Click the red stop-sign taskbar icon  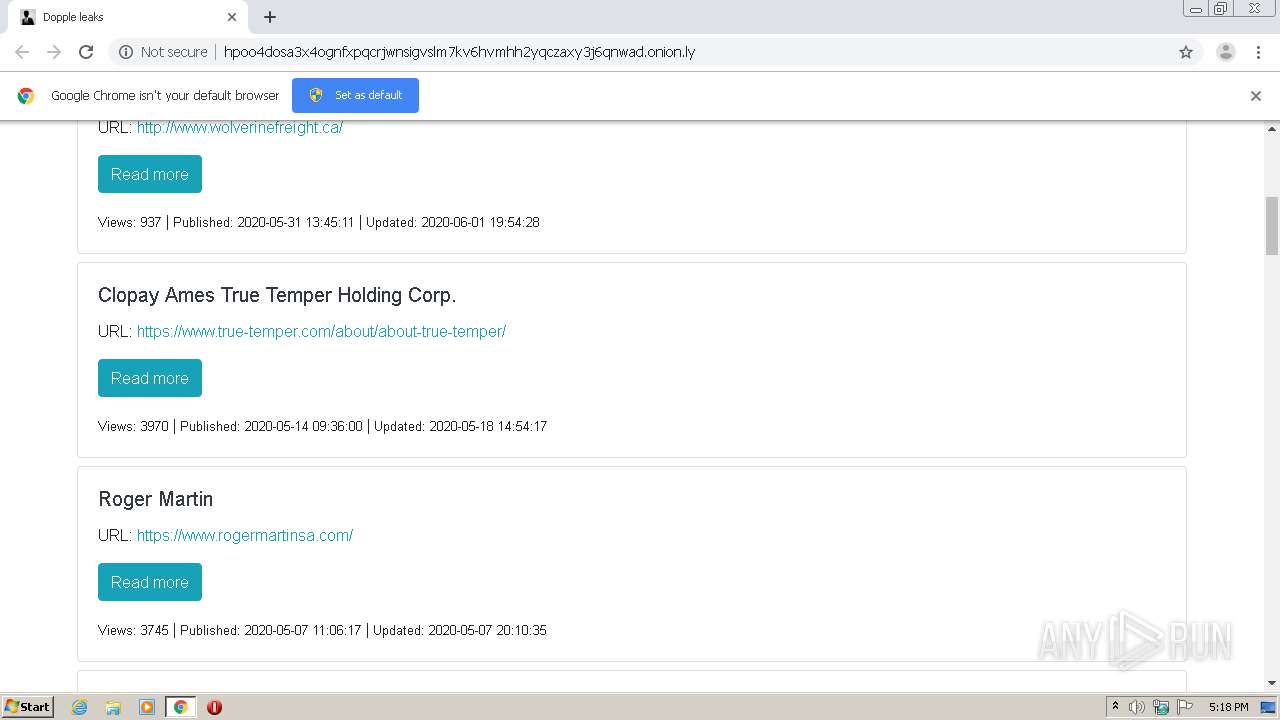click(214, 707)
